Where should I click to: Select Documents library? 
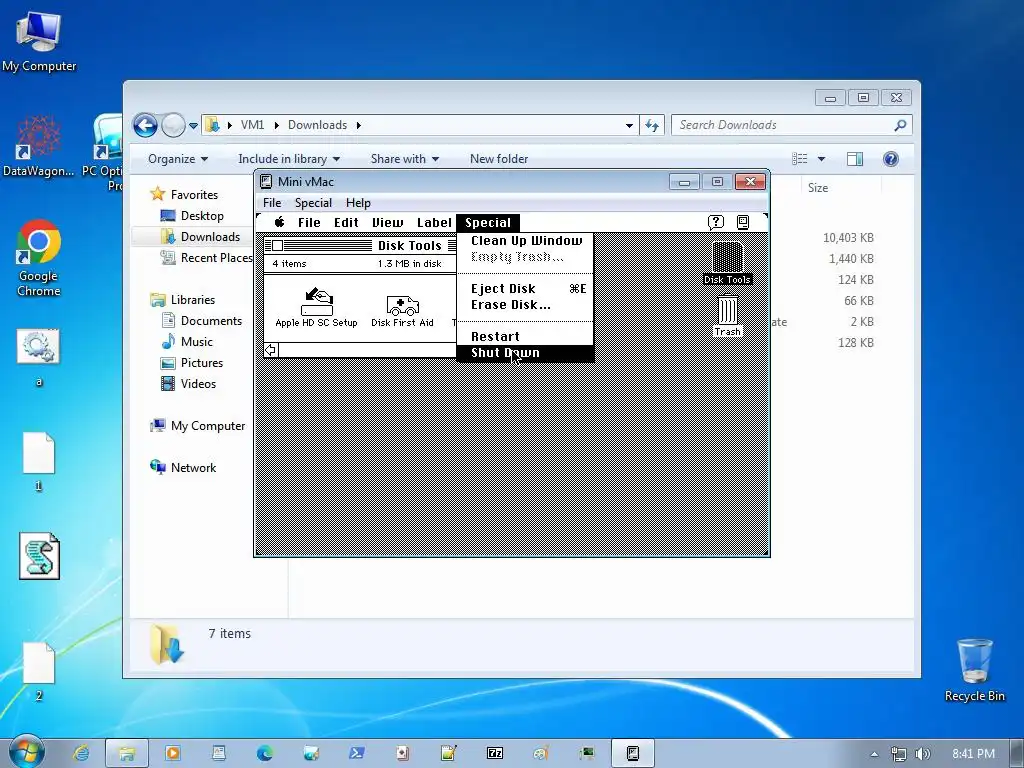202,321
